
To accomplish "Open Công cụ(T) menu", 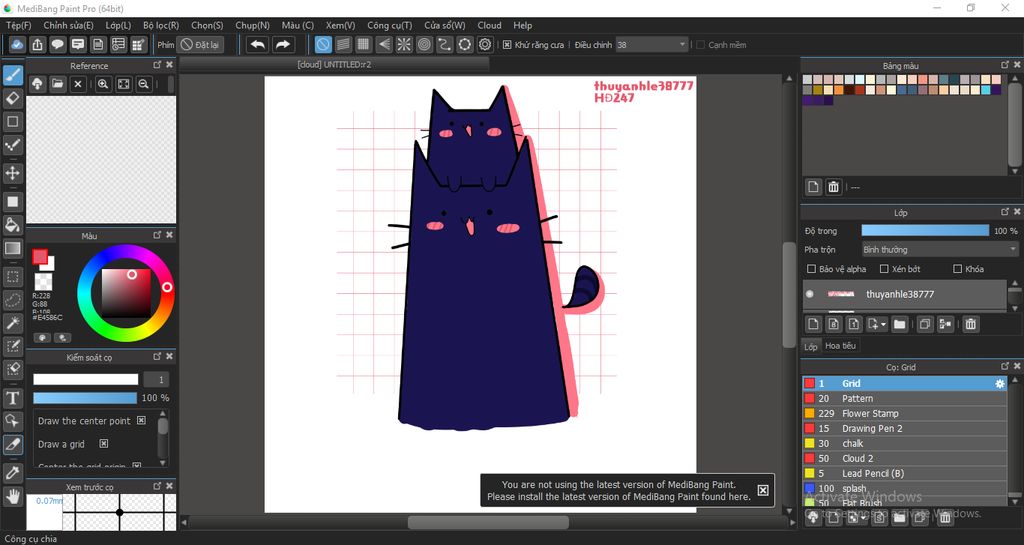I will pyautogui.click(x=389, y=25).
